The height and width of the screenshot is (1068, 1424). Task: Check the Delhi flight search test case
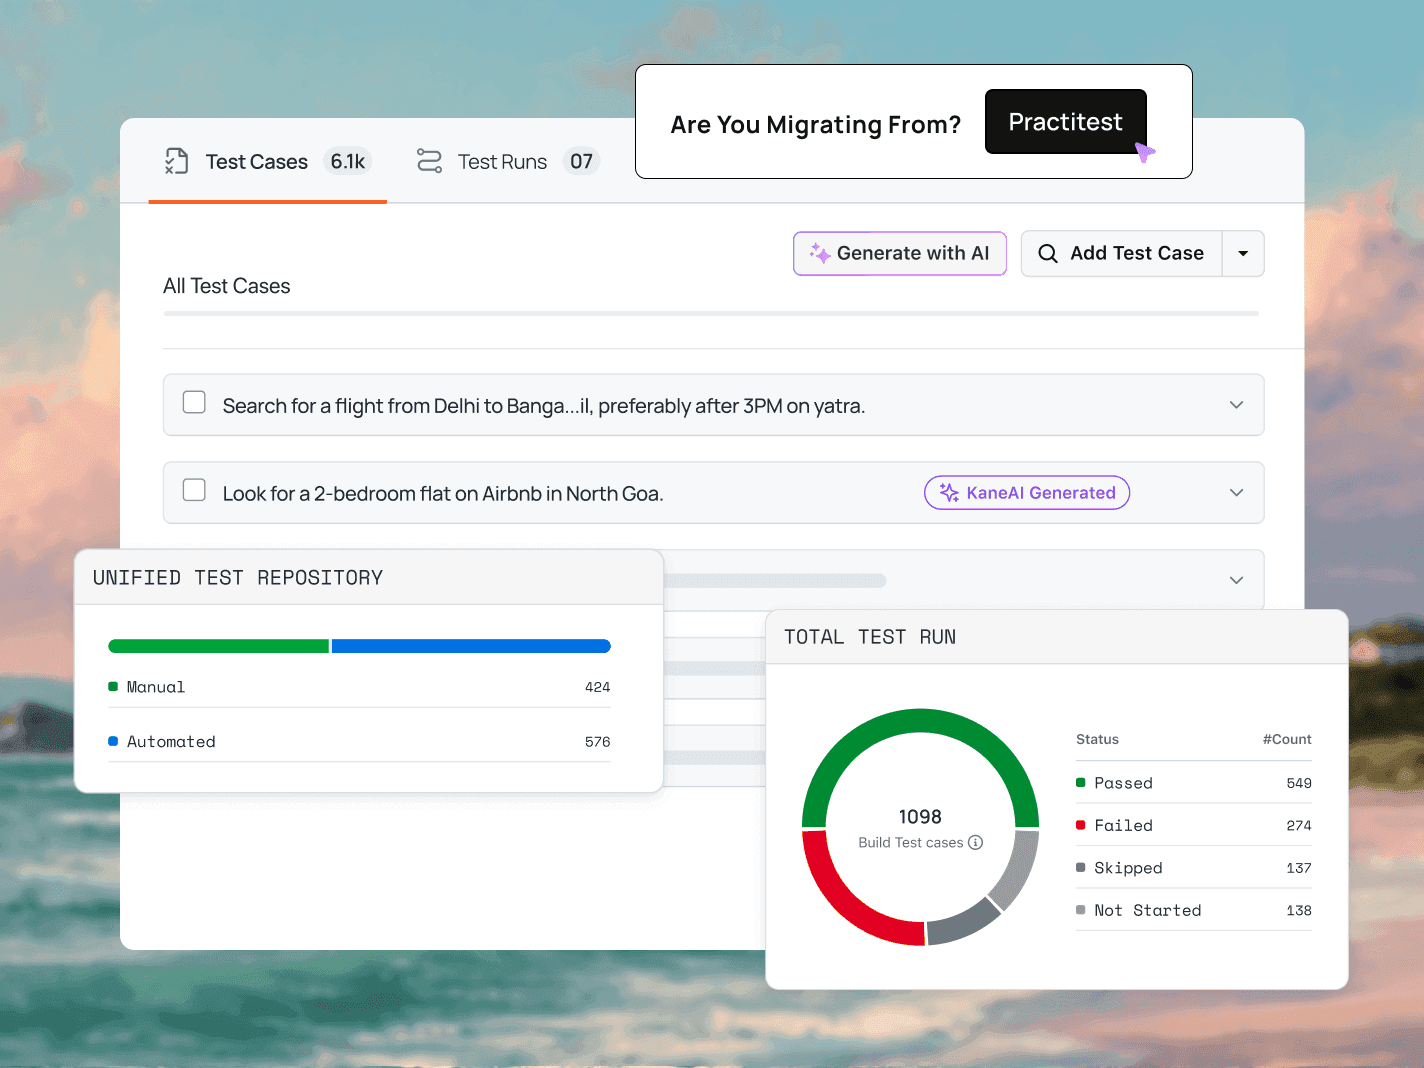(x=194, y=402)
